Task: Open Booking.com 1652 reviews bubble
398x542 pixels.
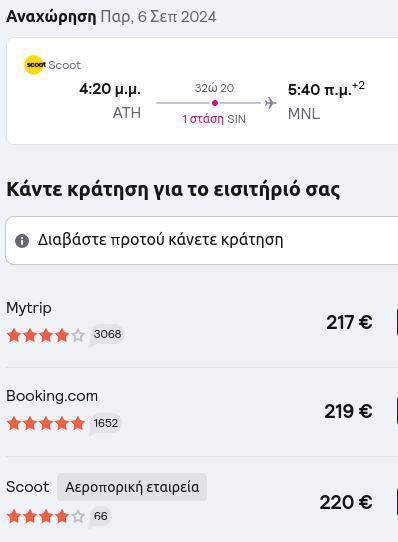Action: 105,423
